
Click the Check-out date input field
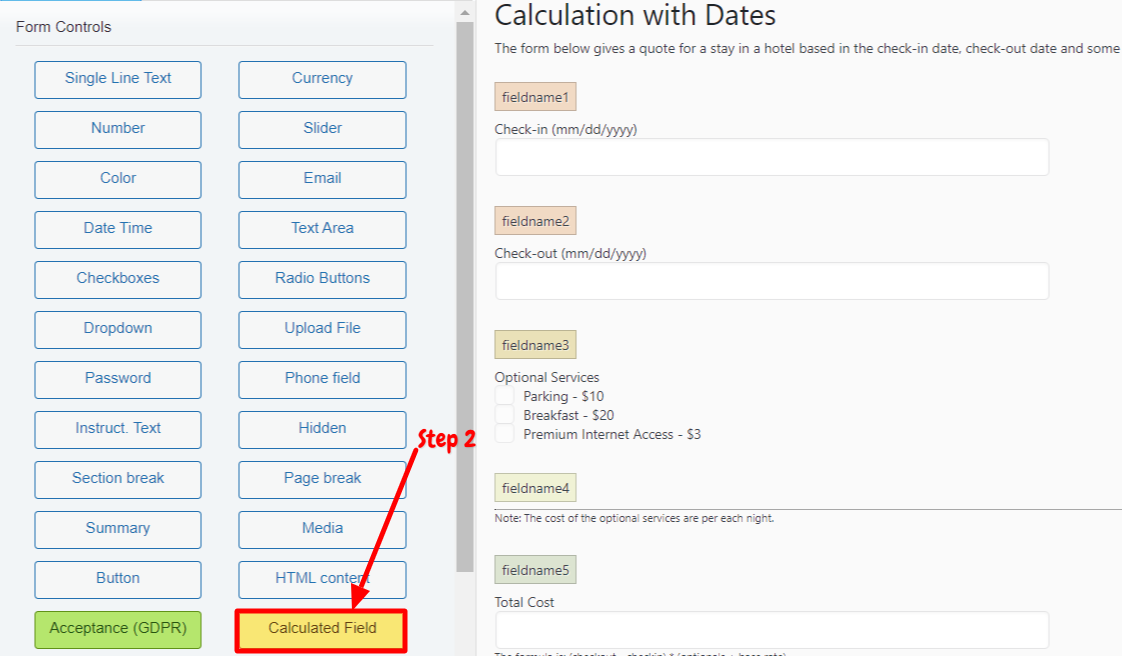[772, 281]
